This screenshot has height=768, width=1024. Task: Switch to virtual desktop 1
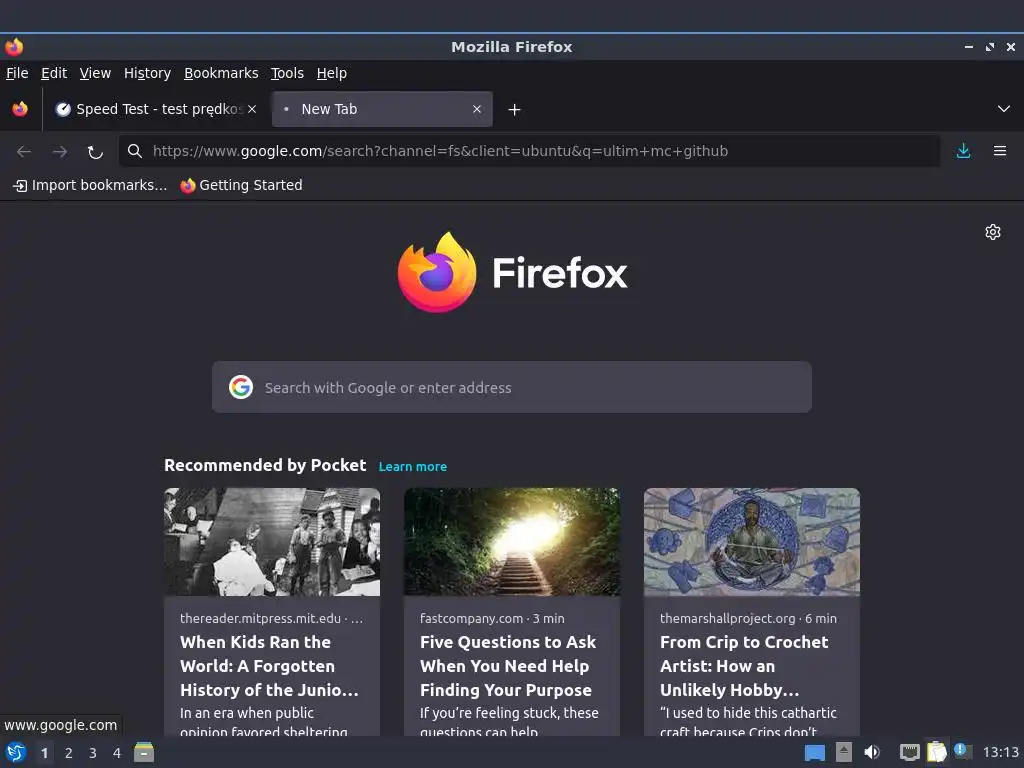[x=44, y=753]
